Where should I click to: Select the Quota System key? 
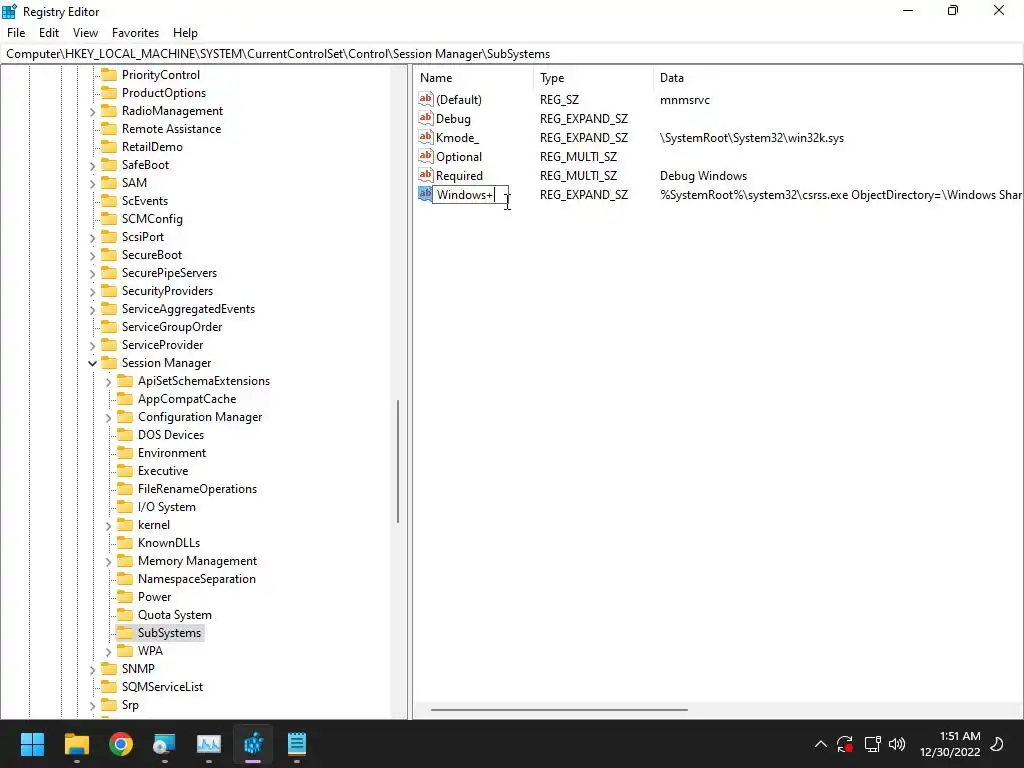174,615
